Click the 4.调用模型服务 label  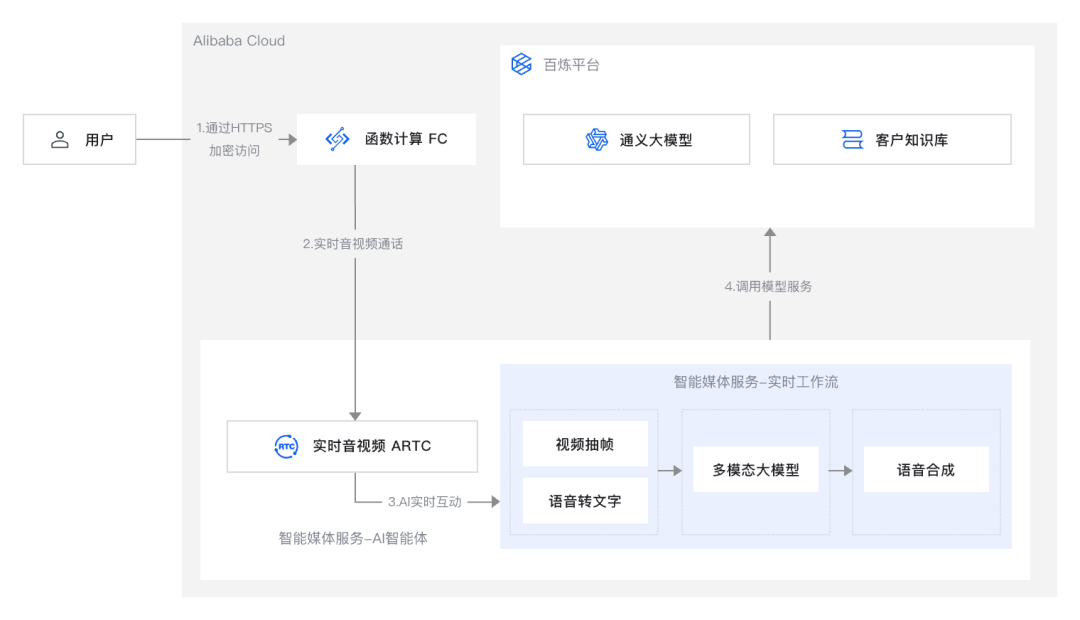(x=768, y=287)
